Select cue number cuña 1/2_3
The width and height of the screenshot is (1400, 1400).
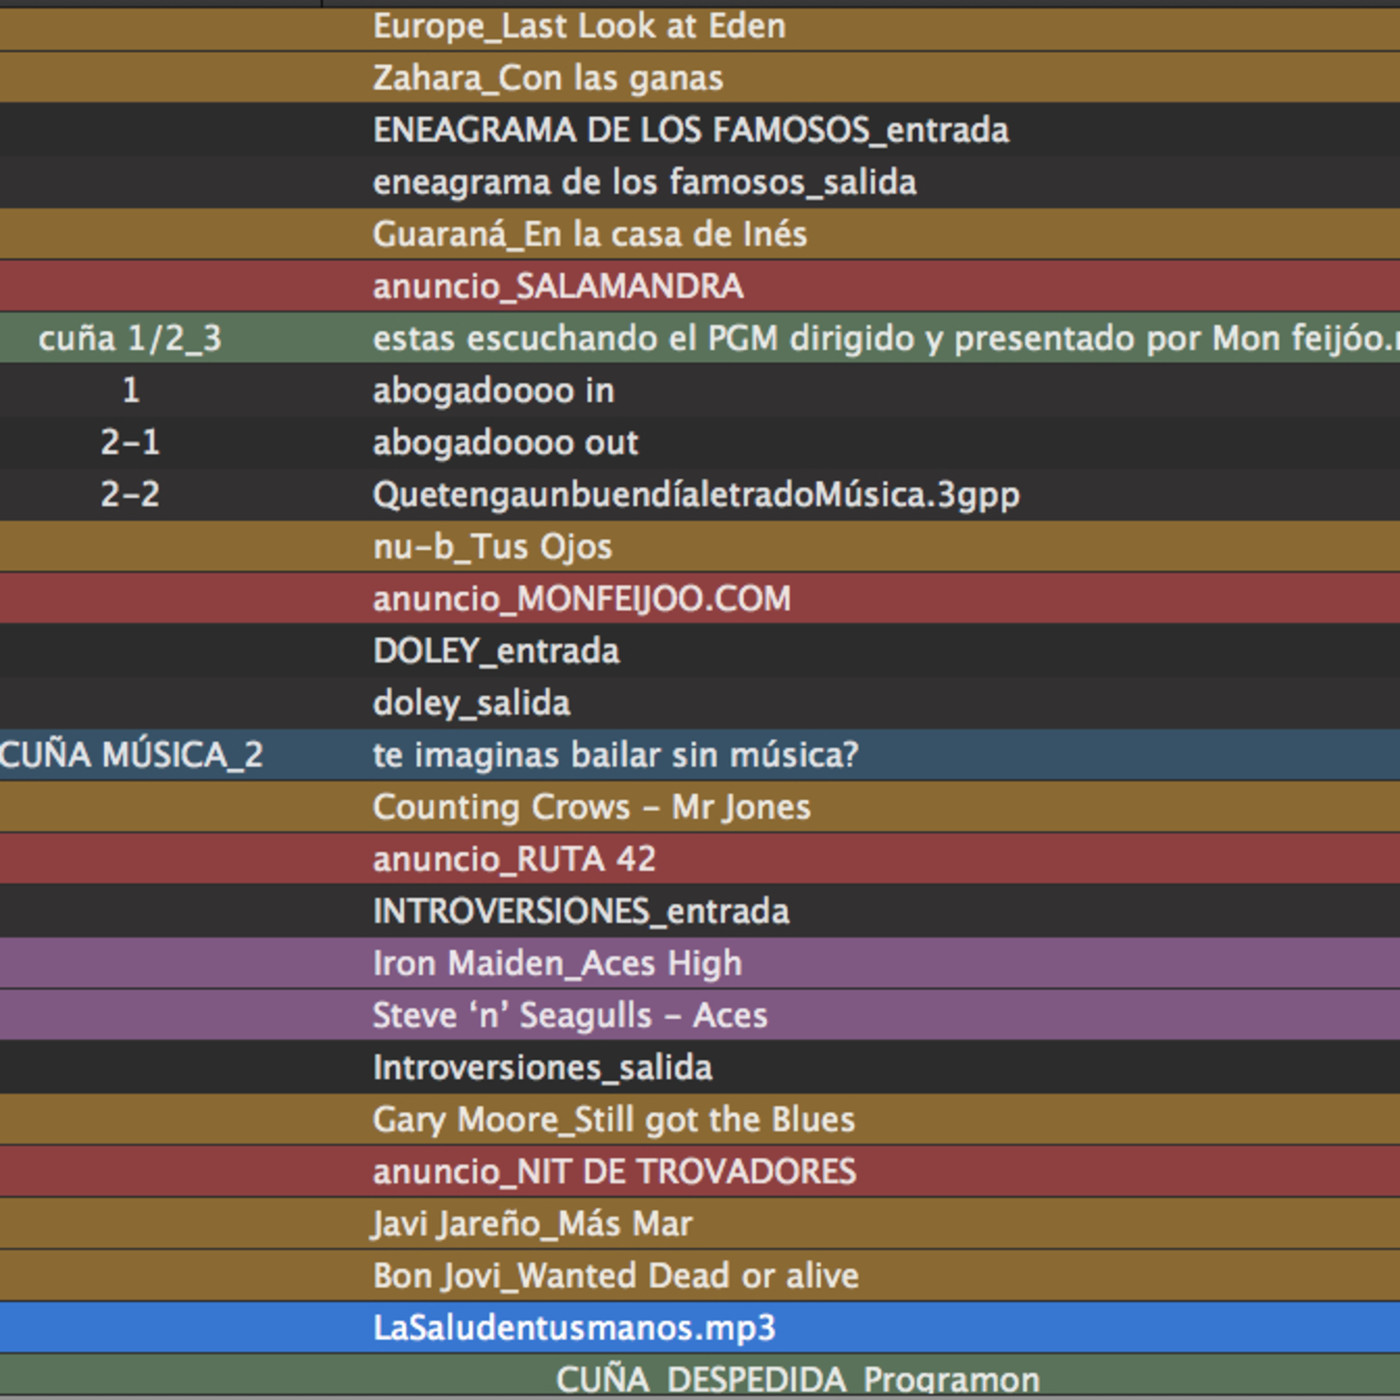tap(130, 339)
